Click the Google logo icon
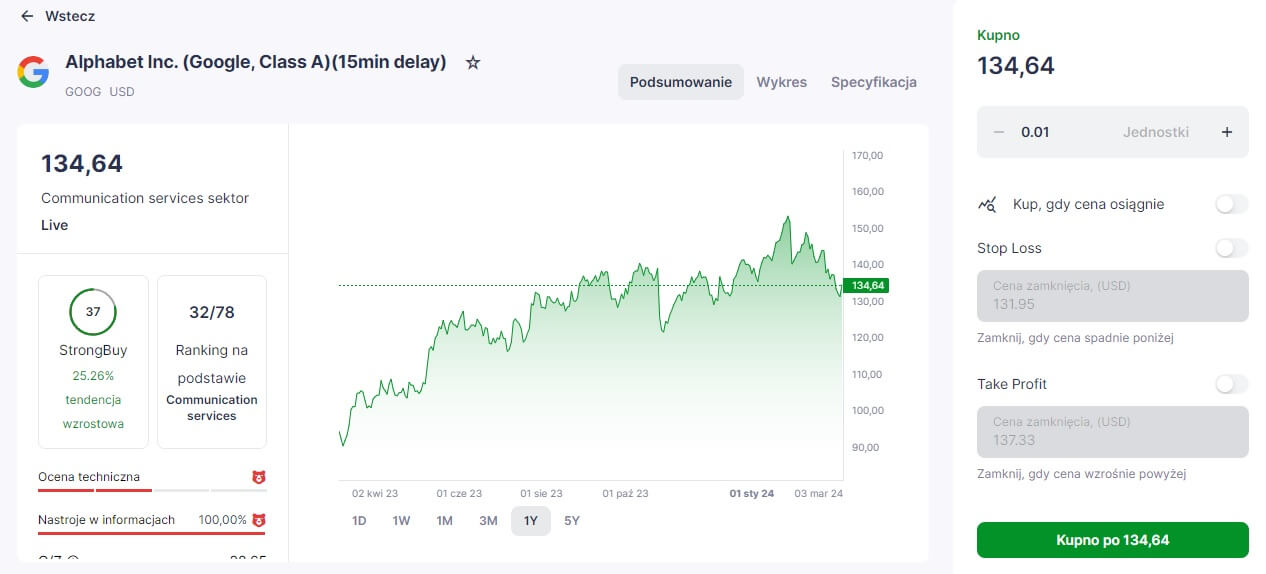Screen dimensions: 1266x574 [33, 72]
